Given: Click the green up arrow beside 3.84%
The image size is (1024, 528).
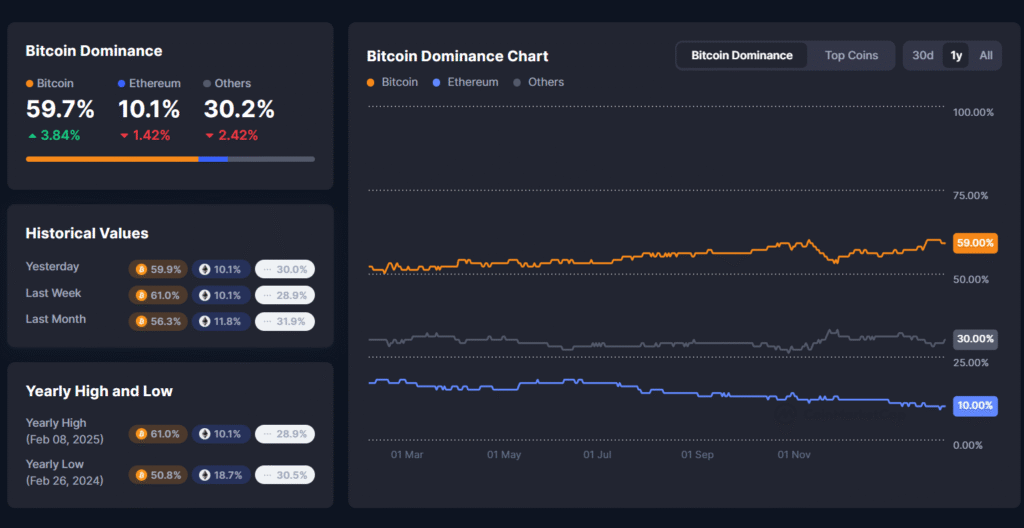Looking at the screenshot, I should [32, 135].
